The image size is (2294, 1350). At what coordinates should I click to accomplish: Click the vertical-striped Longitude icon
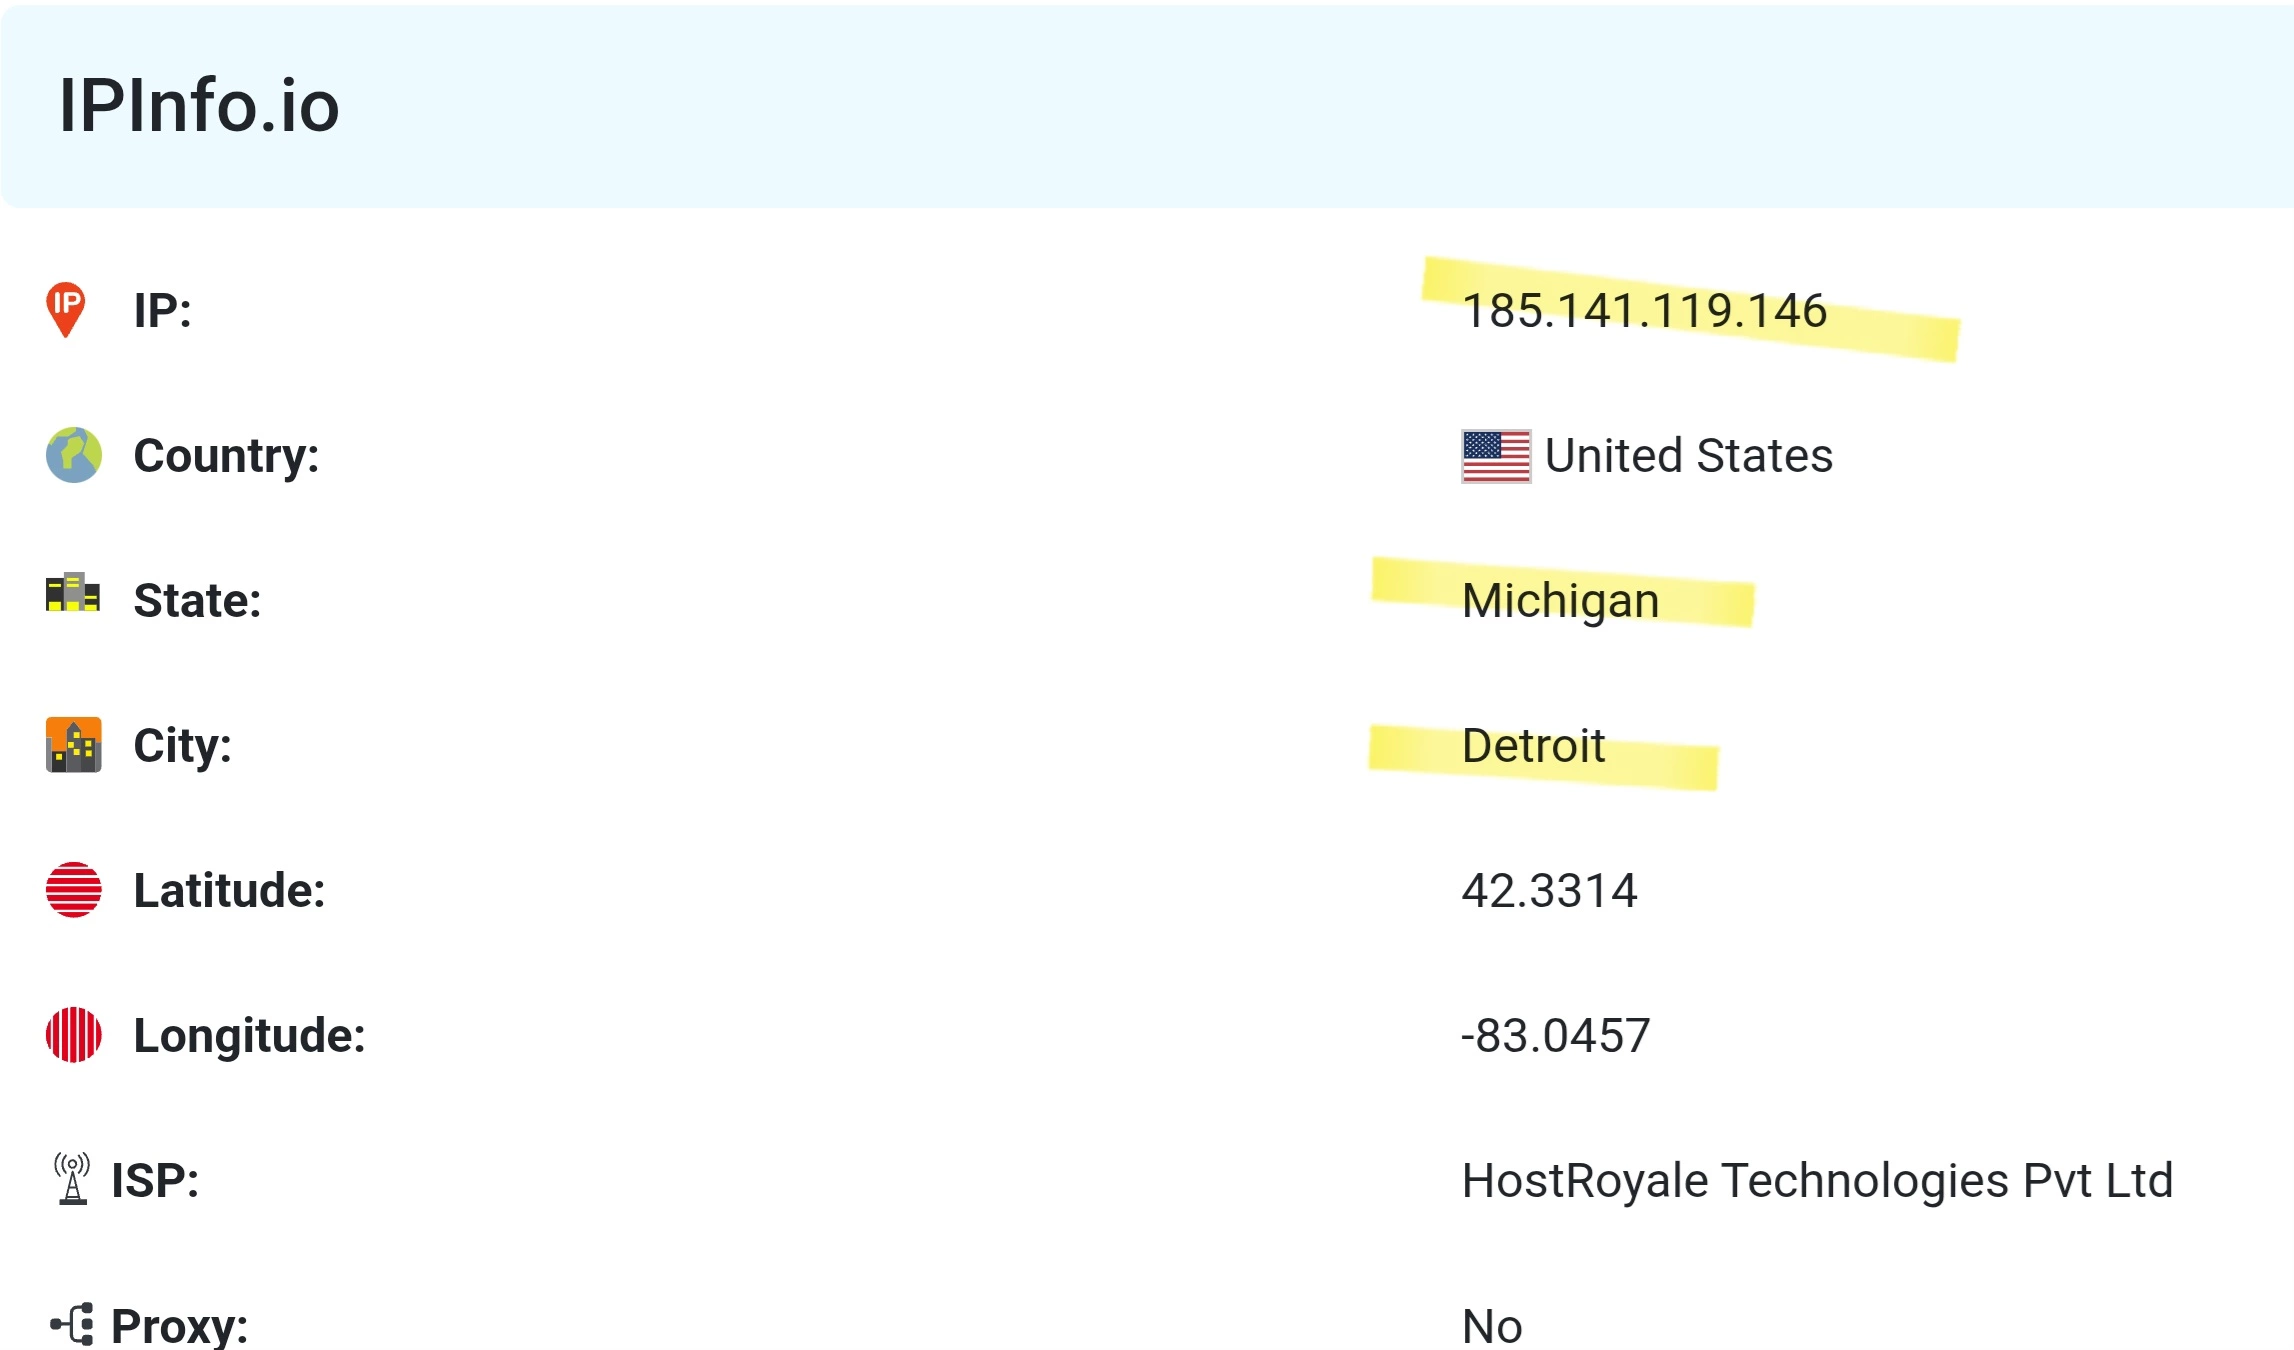coord(74,1035)
